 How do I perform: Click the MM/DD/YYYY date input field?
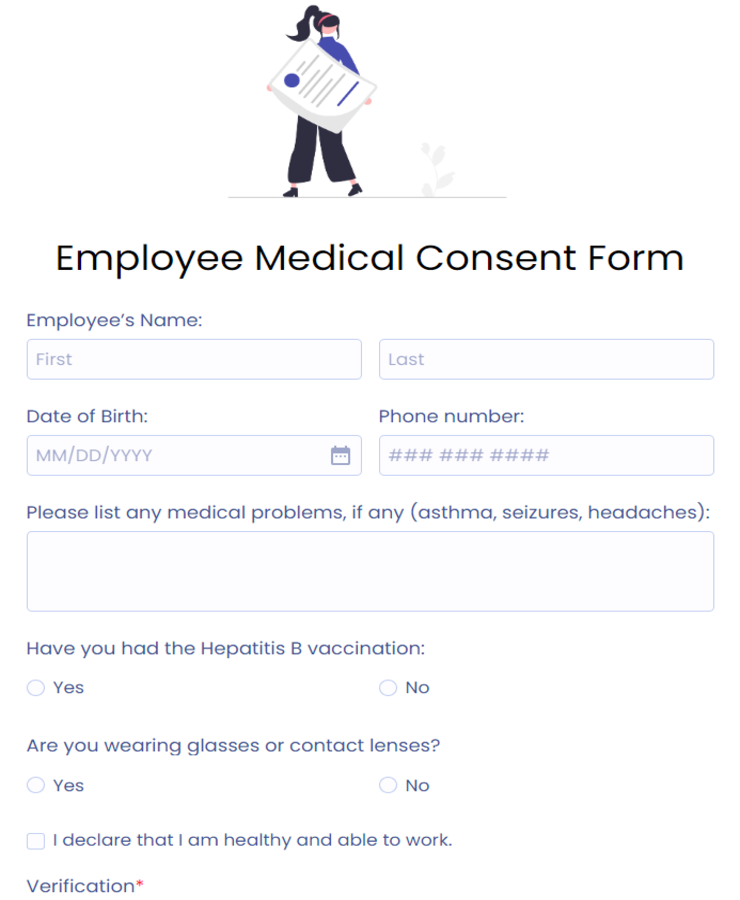pyautogui.click(x=175, y=456)
